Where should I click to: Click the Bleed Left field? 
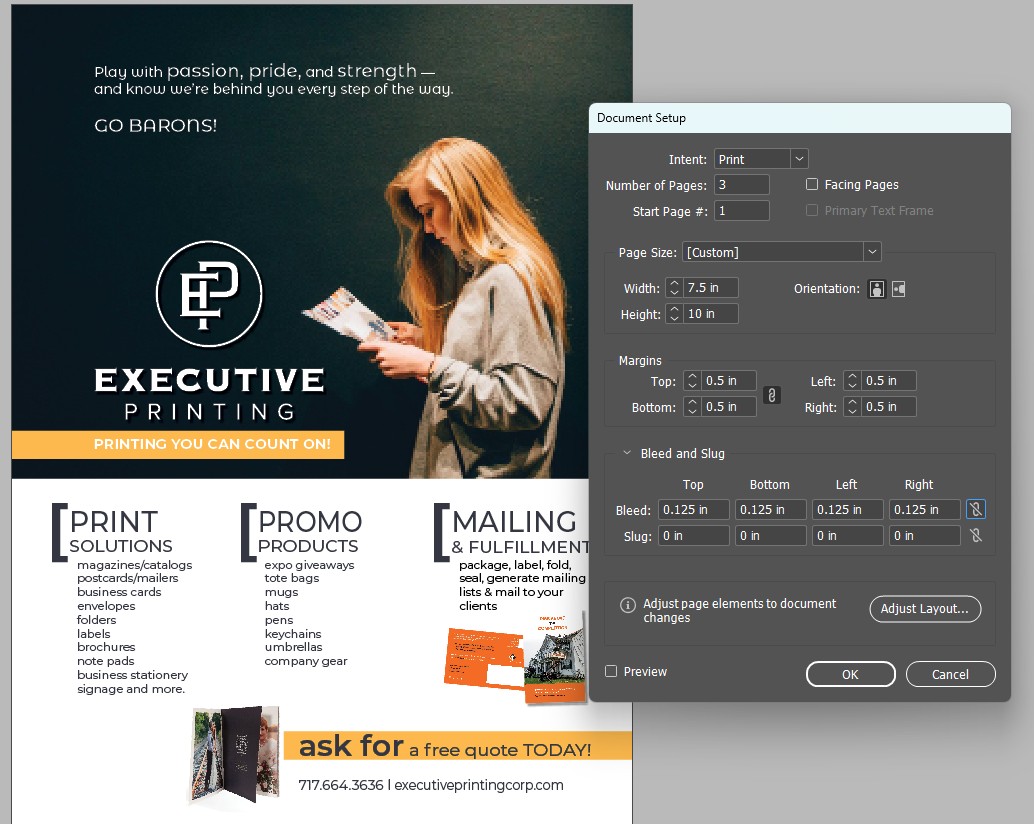pyautogui.click(x=848, y=510)
